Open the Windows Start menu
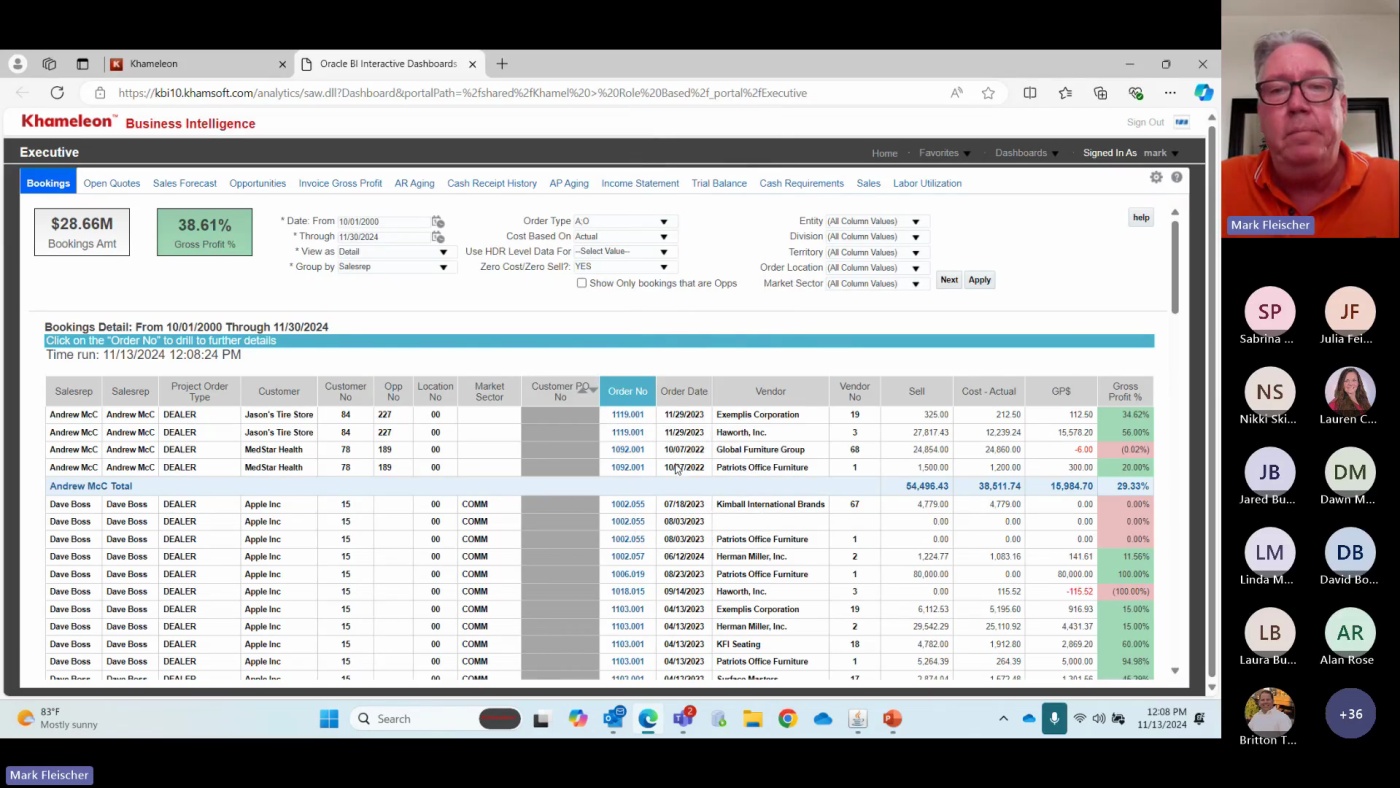Screen dimensions: 1400x788 pos(329,719)
